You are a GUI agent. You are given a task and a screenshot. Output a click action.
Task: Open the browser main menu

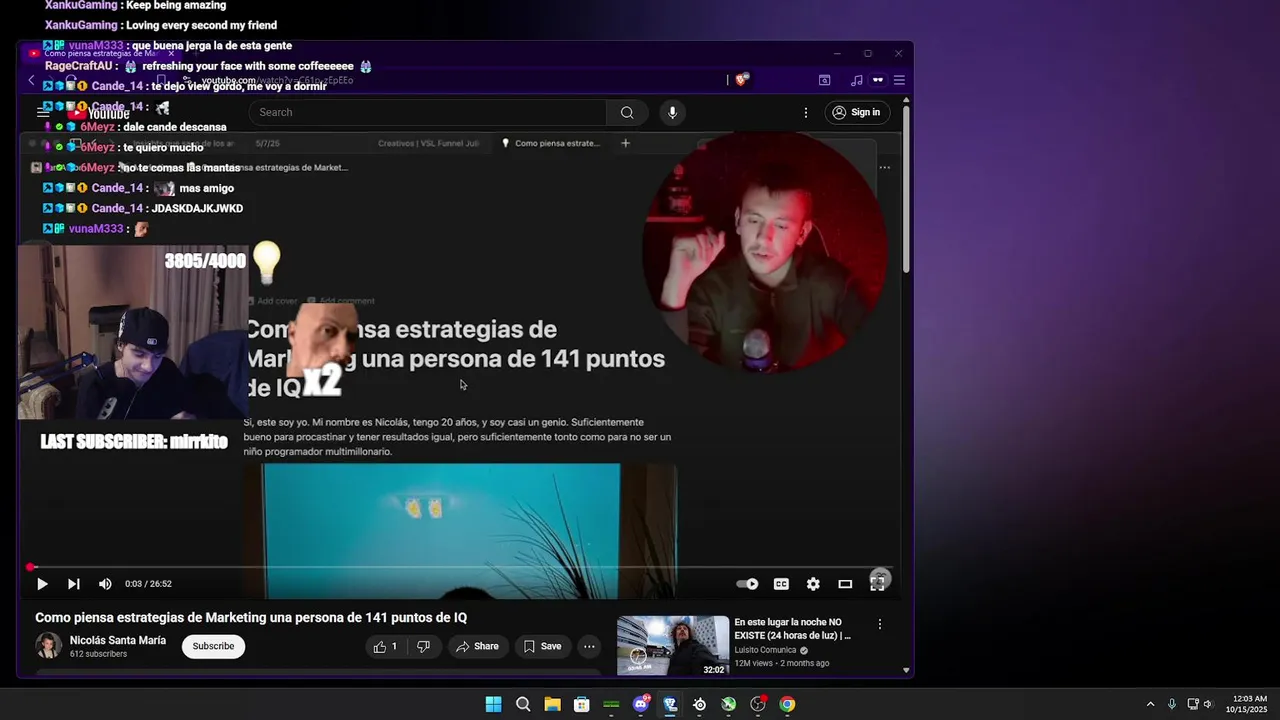click(899, 80)
